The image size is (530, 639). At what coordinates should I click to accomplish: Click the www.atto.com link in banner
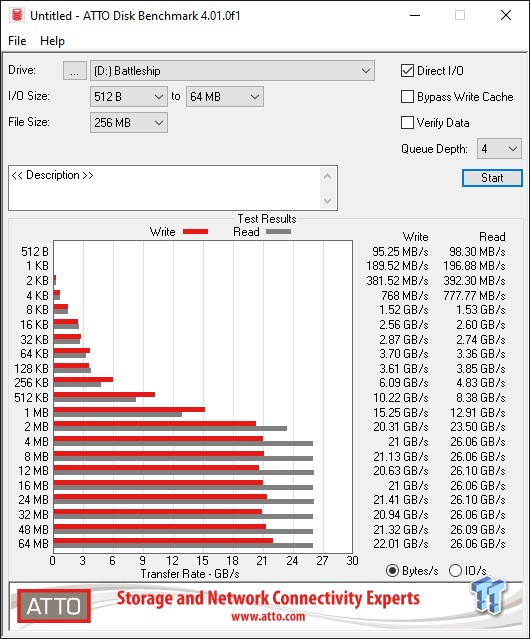(268, 616)
